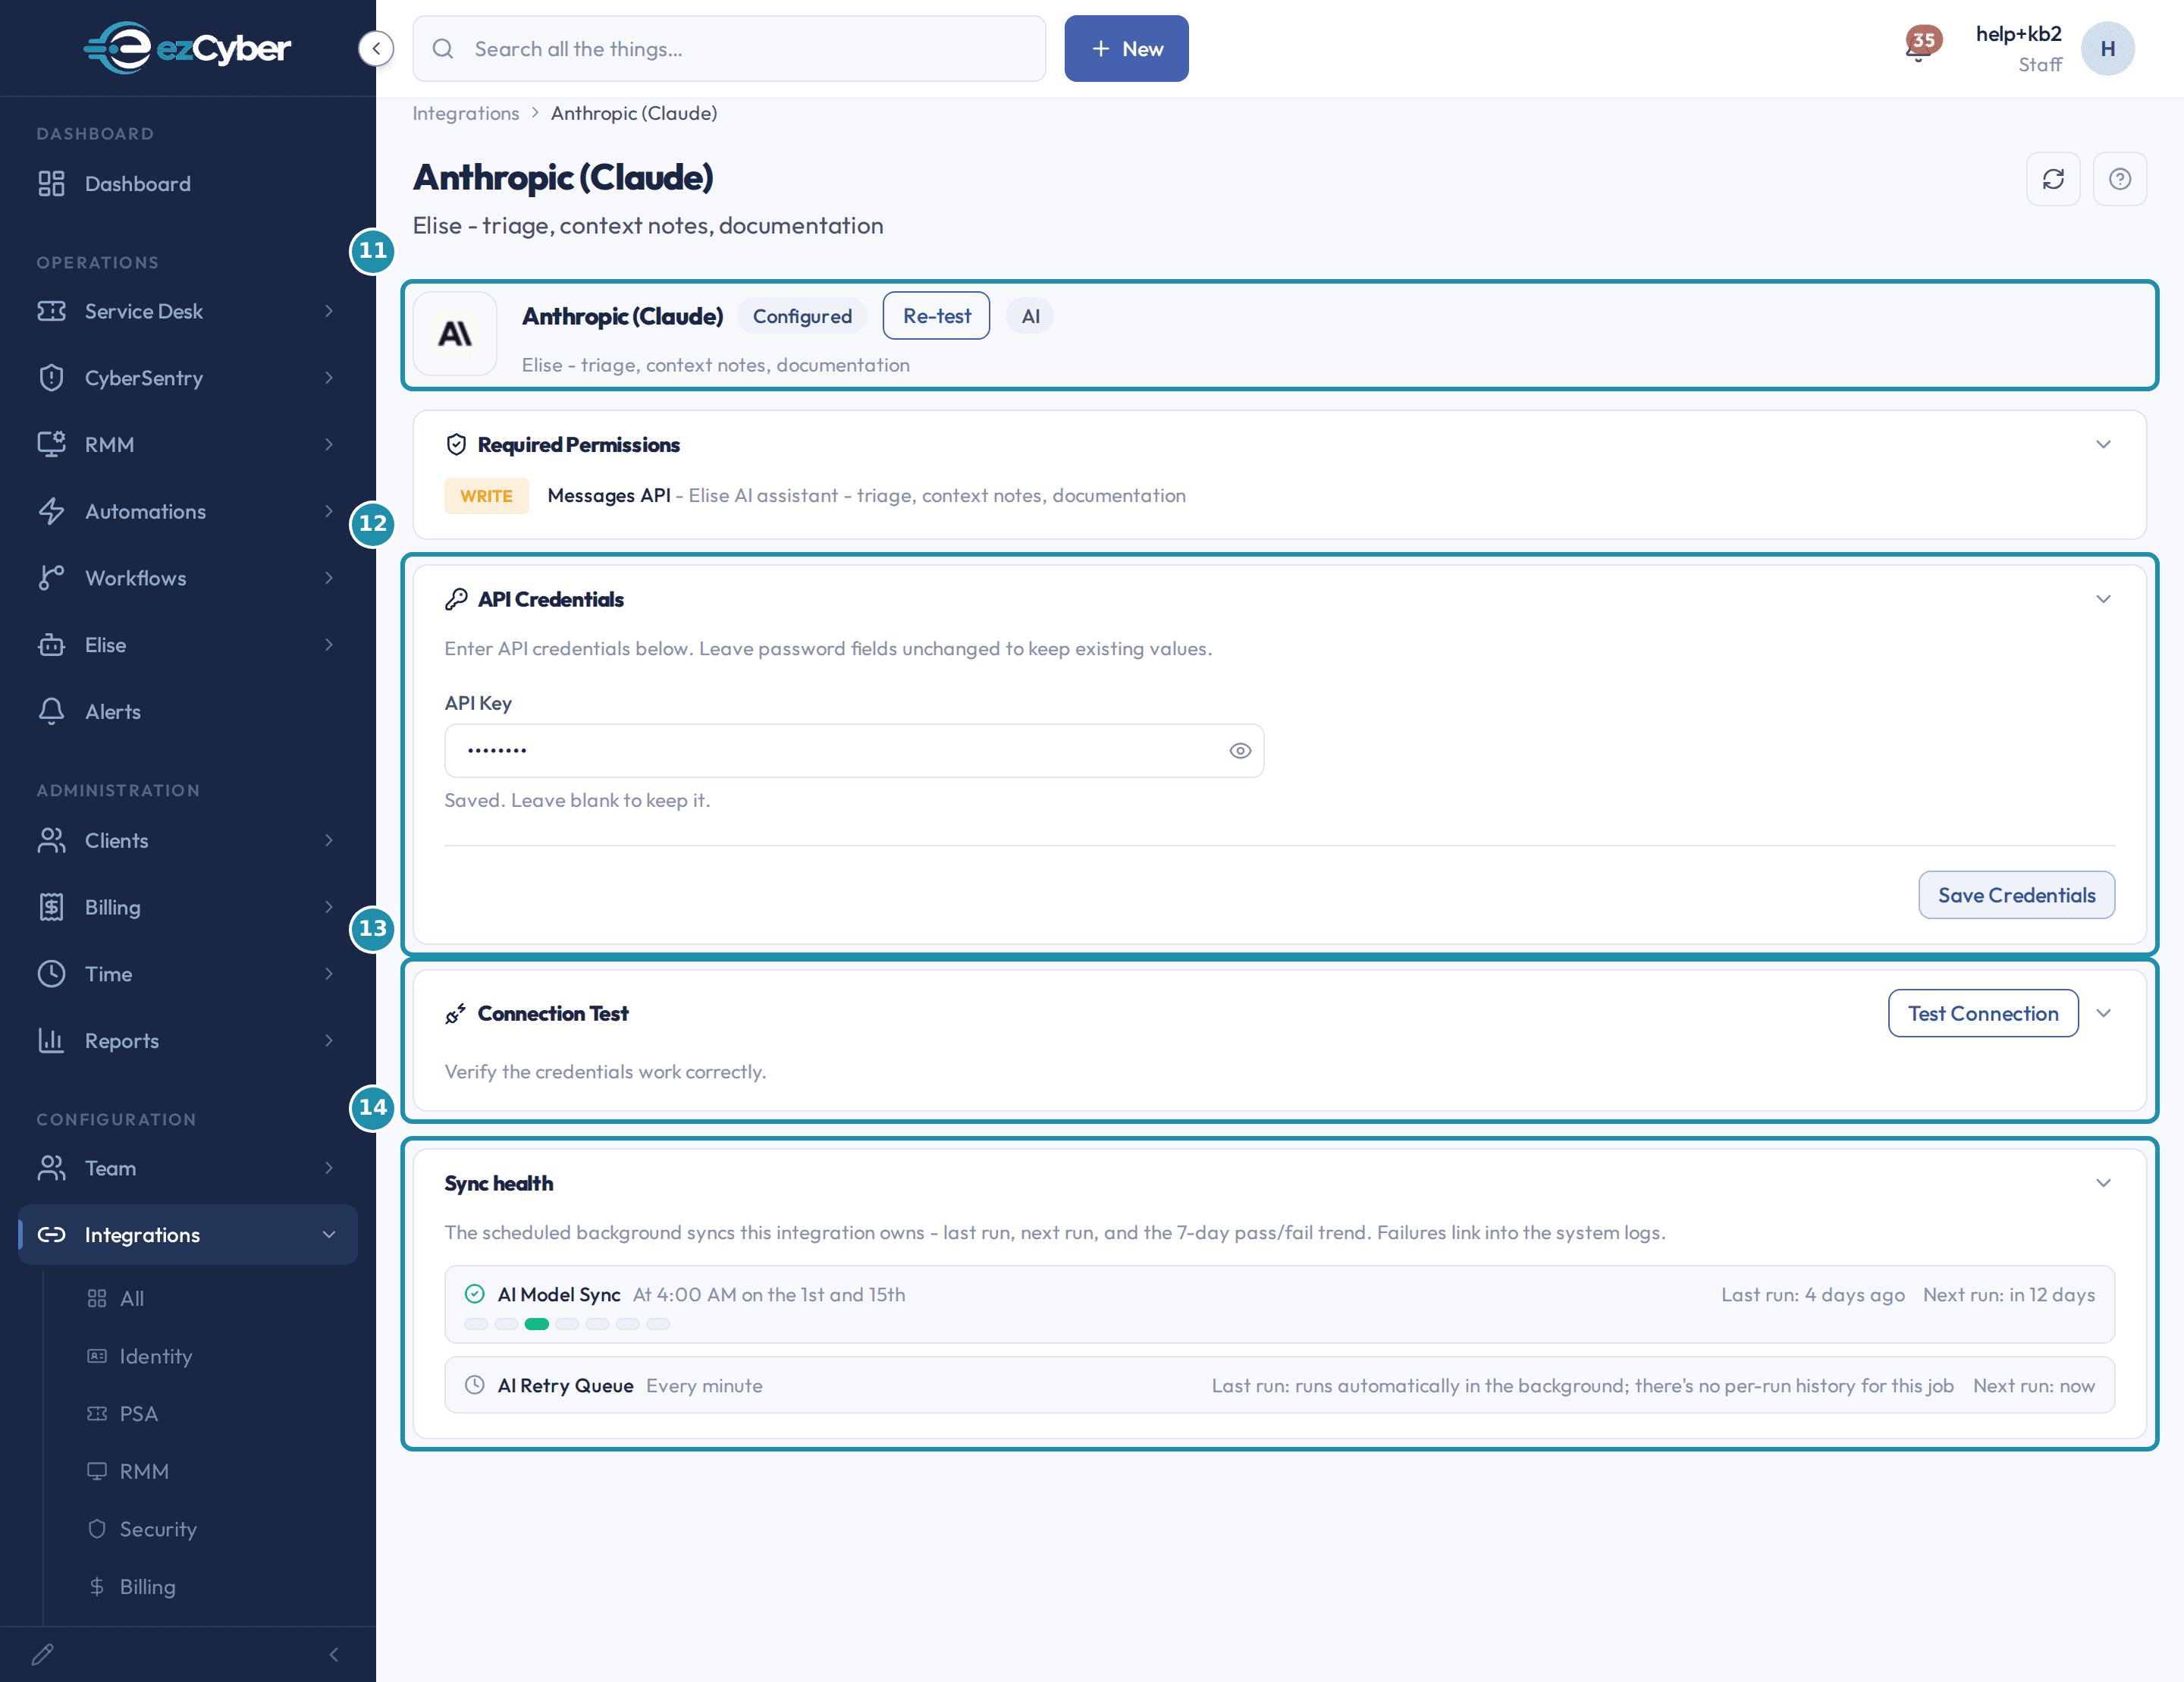Image resolution: width=2184 pixels, height=1682 pixels.
Task: Click the Anthropic logo thumbnail
Action: click(455, 334)
